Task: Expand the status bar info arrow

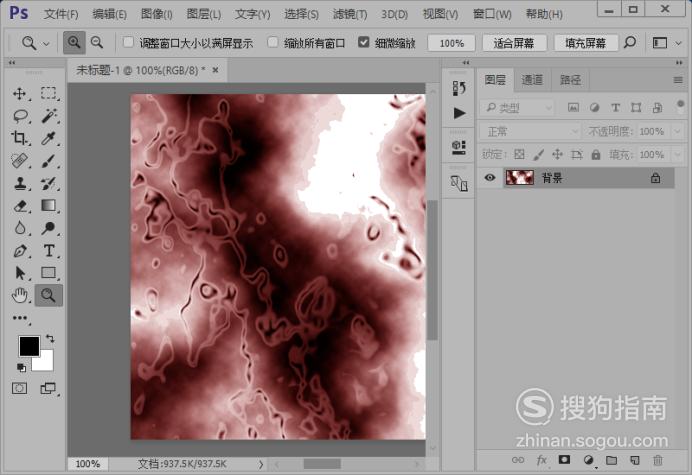Action: pos(261,464)
